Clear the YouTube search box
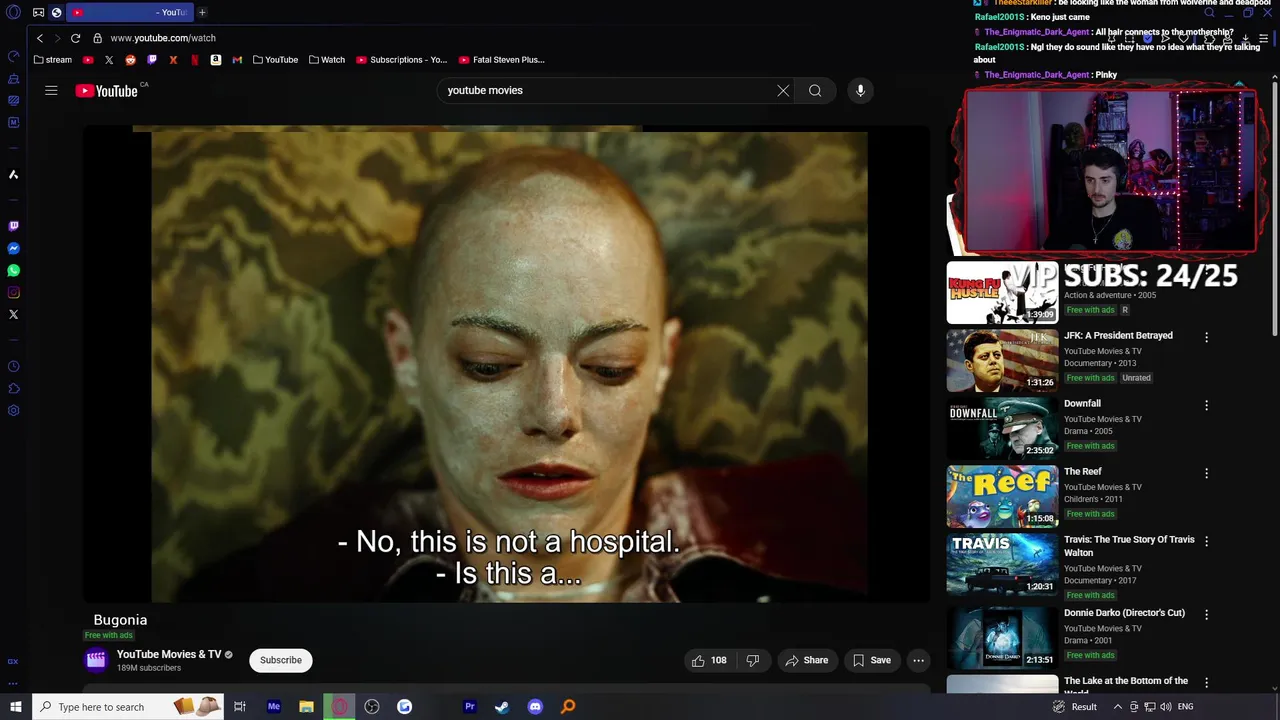Image resolution: width=1280 pixels, height=720 pixels. pyautogui.click(x=783, y=90)
